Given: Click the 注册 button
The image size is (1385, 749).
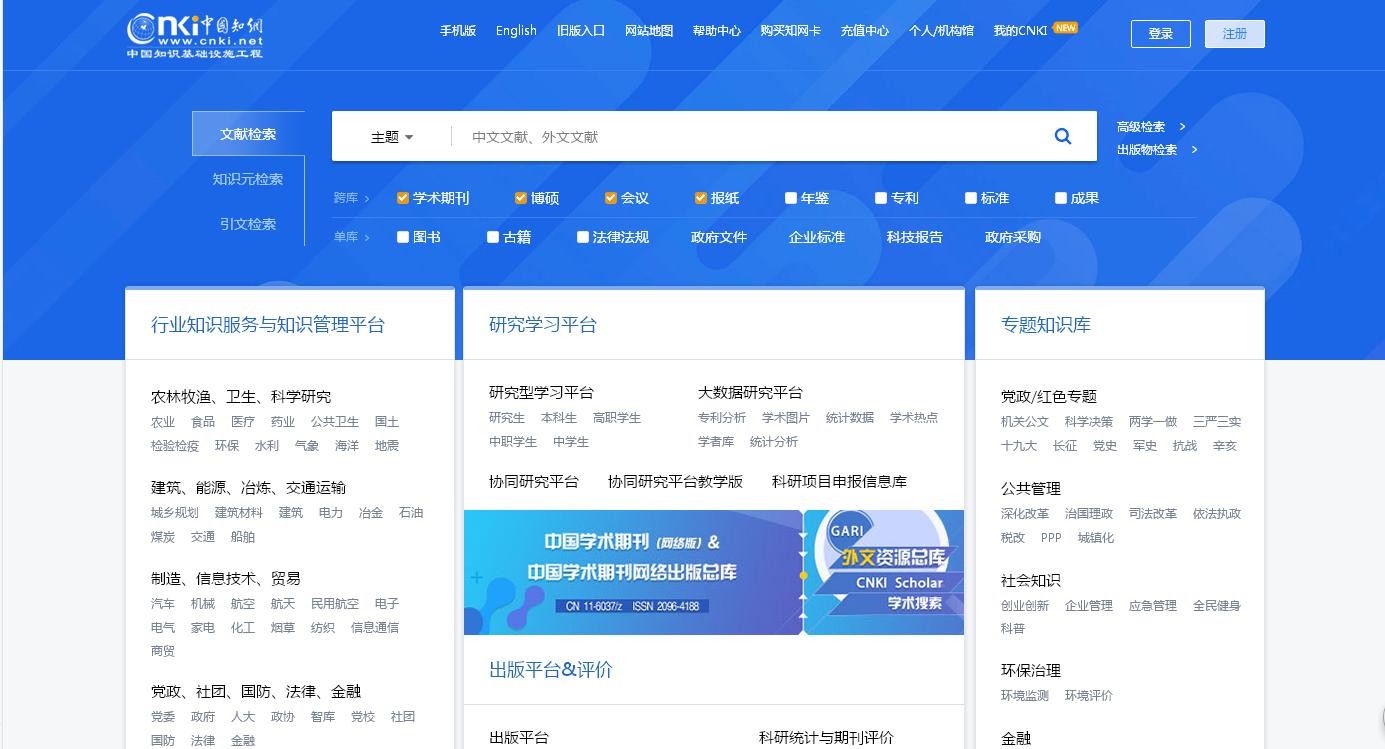Looking at the screenshot, I should (x=1235, y=34).
